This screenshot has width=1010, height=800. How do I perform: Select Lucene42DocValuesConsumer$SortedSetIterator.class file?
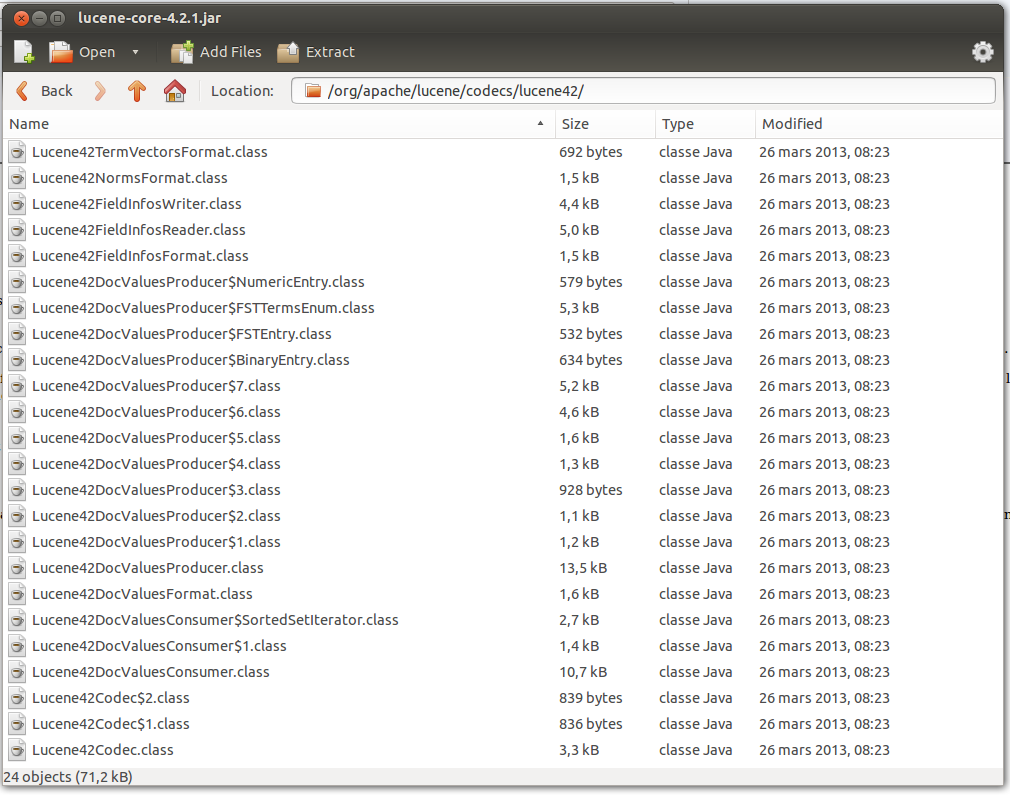pos(502,620)
